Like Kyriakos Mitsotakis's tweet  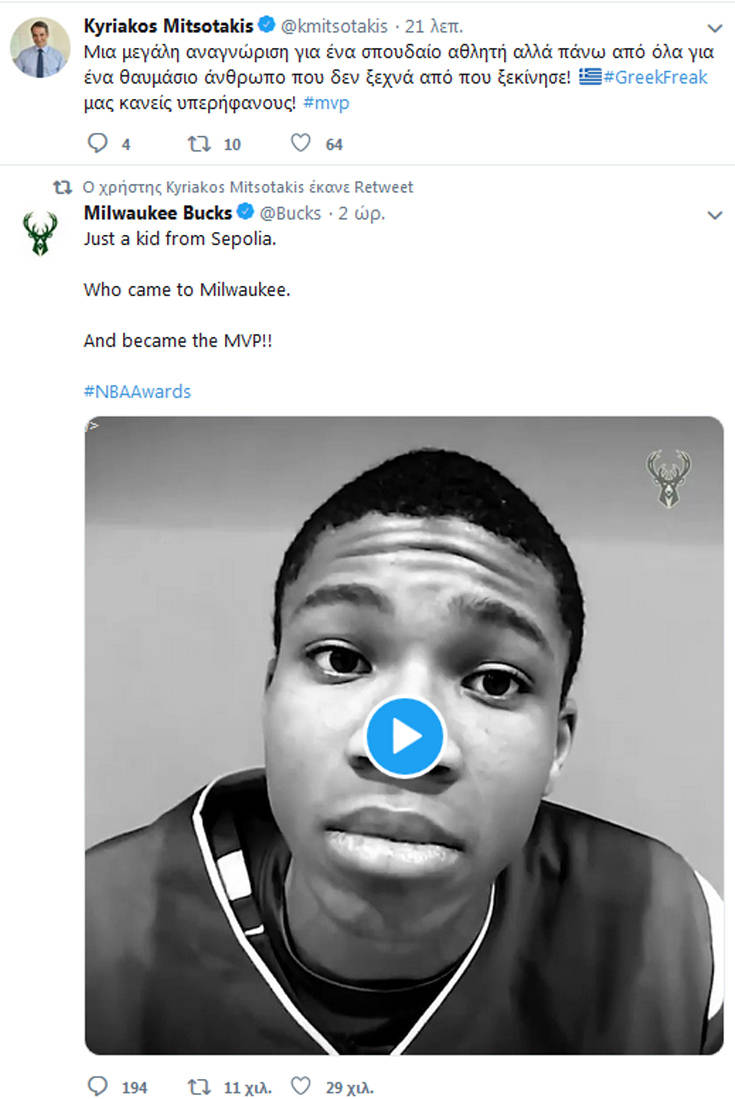[x=301, y=144]
